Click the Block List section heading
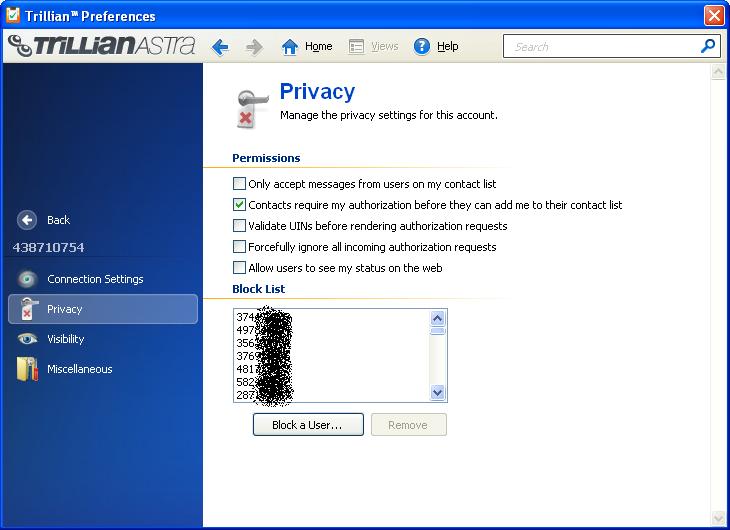The width and height of the screenshot is (730, 530). click(259, 289)
